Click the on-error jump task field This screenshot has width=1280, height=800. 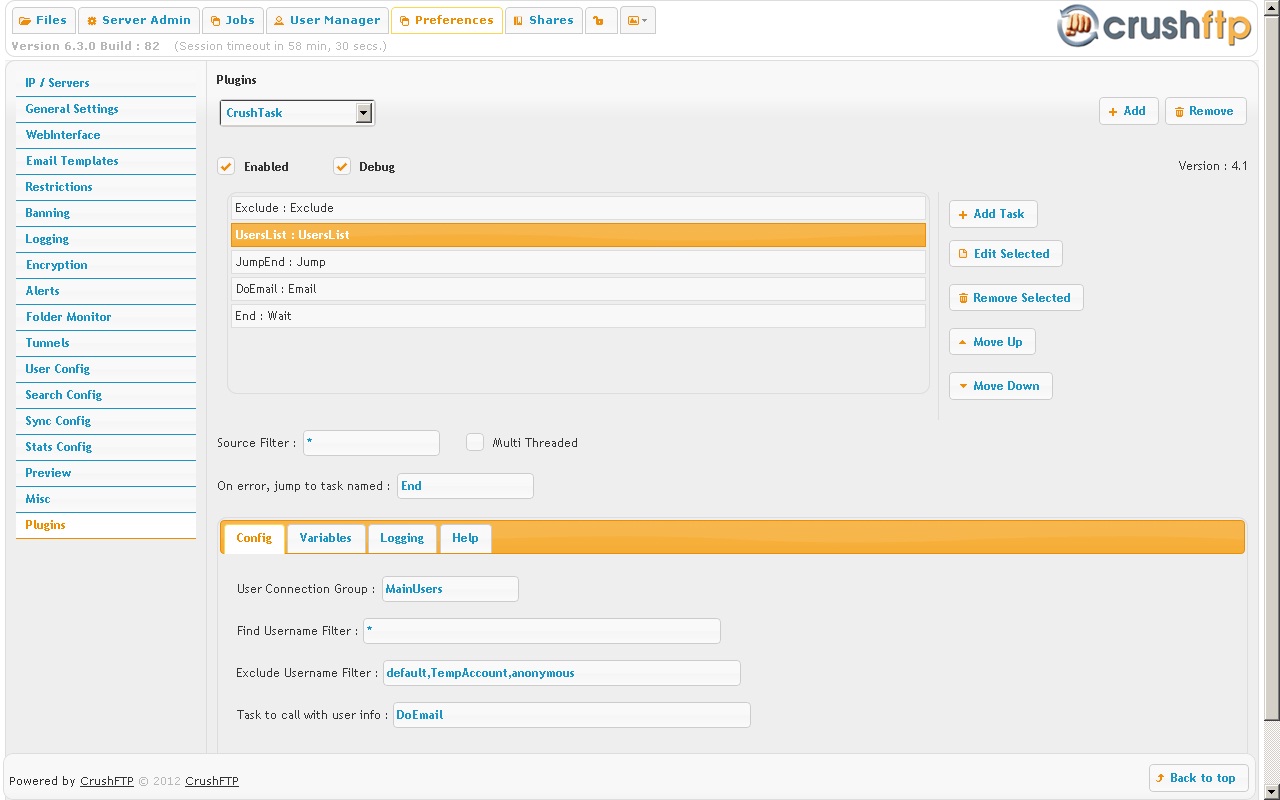click(x=465, y=486)
